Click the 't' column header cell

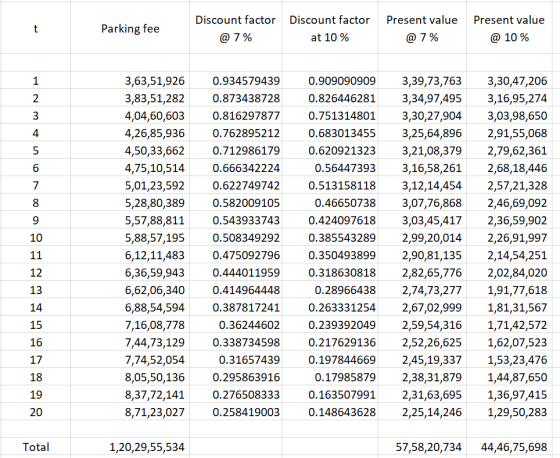tap(35, 29)
